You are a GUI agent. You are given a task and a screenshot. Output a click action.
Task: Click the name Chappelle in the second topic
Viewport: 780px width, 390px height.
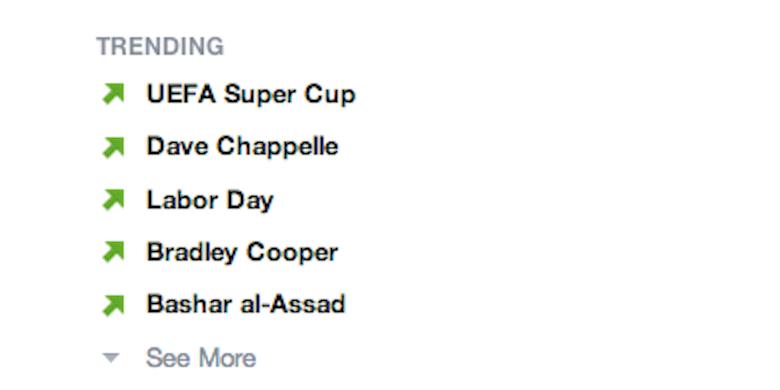pyautogui.click(x=278, y=147)
